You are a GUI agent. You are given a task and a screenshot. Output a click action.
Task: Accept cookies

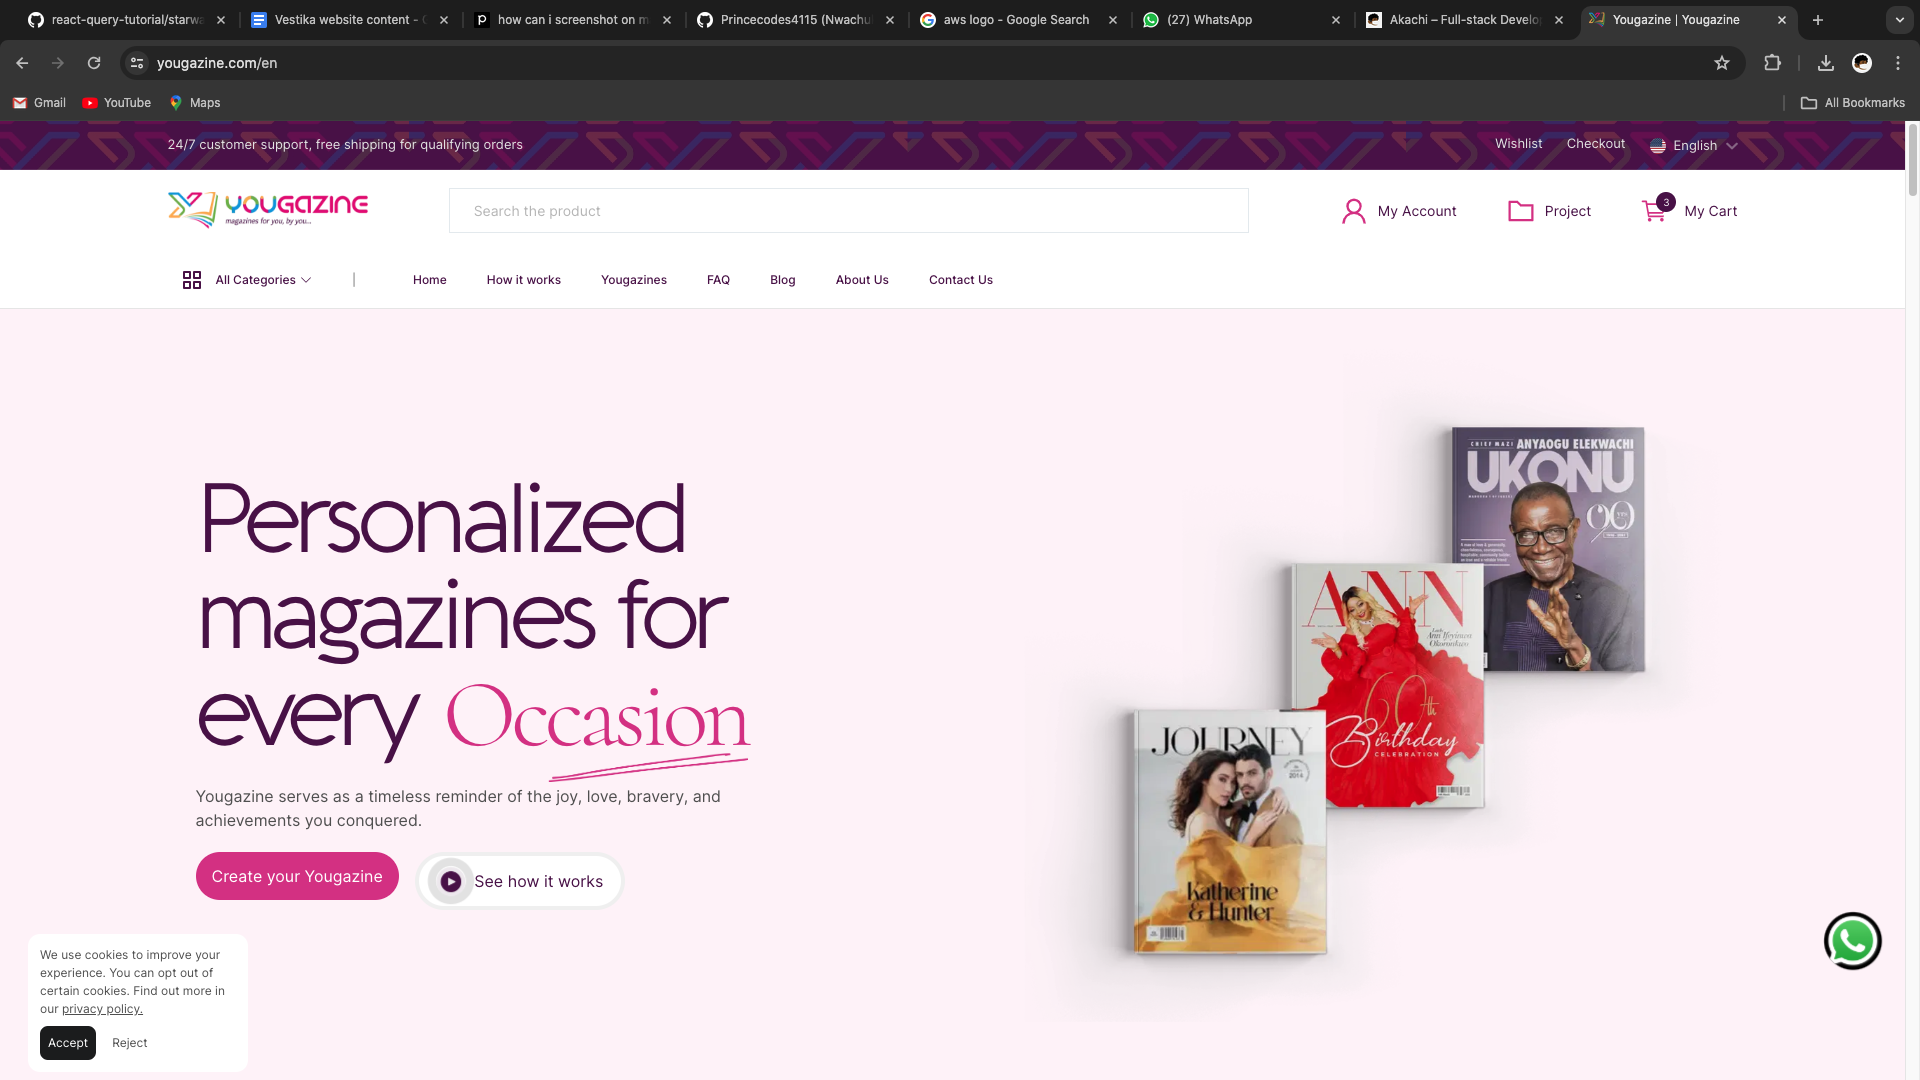[x=68, y=1043]
